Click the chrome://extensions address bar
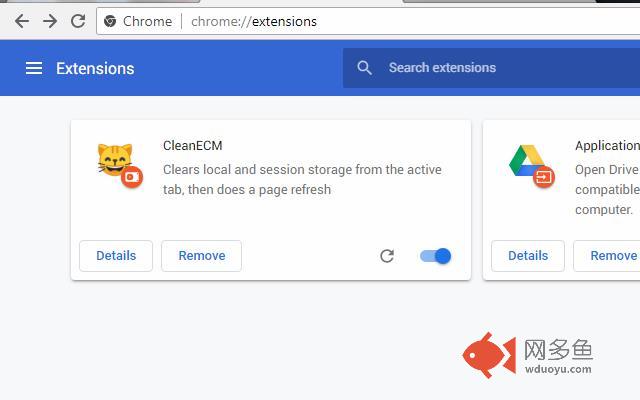This screenshot has width=640, height=400. click(x=368, y=21)
